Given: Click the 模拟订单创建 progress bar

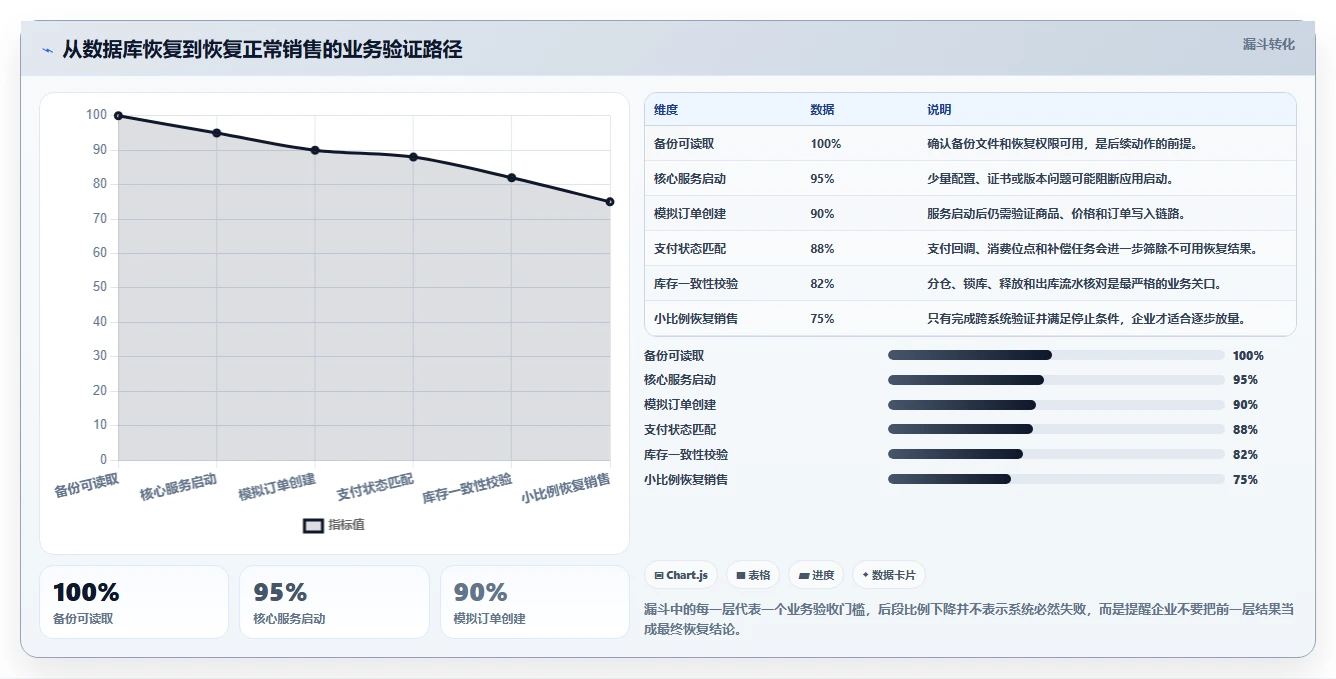Looking at the screenshot, I should 1056,405.
